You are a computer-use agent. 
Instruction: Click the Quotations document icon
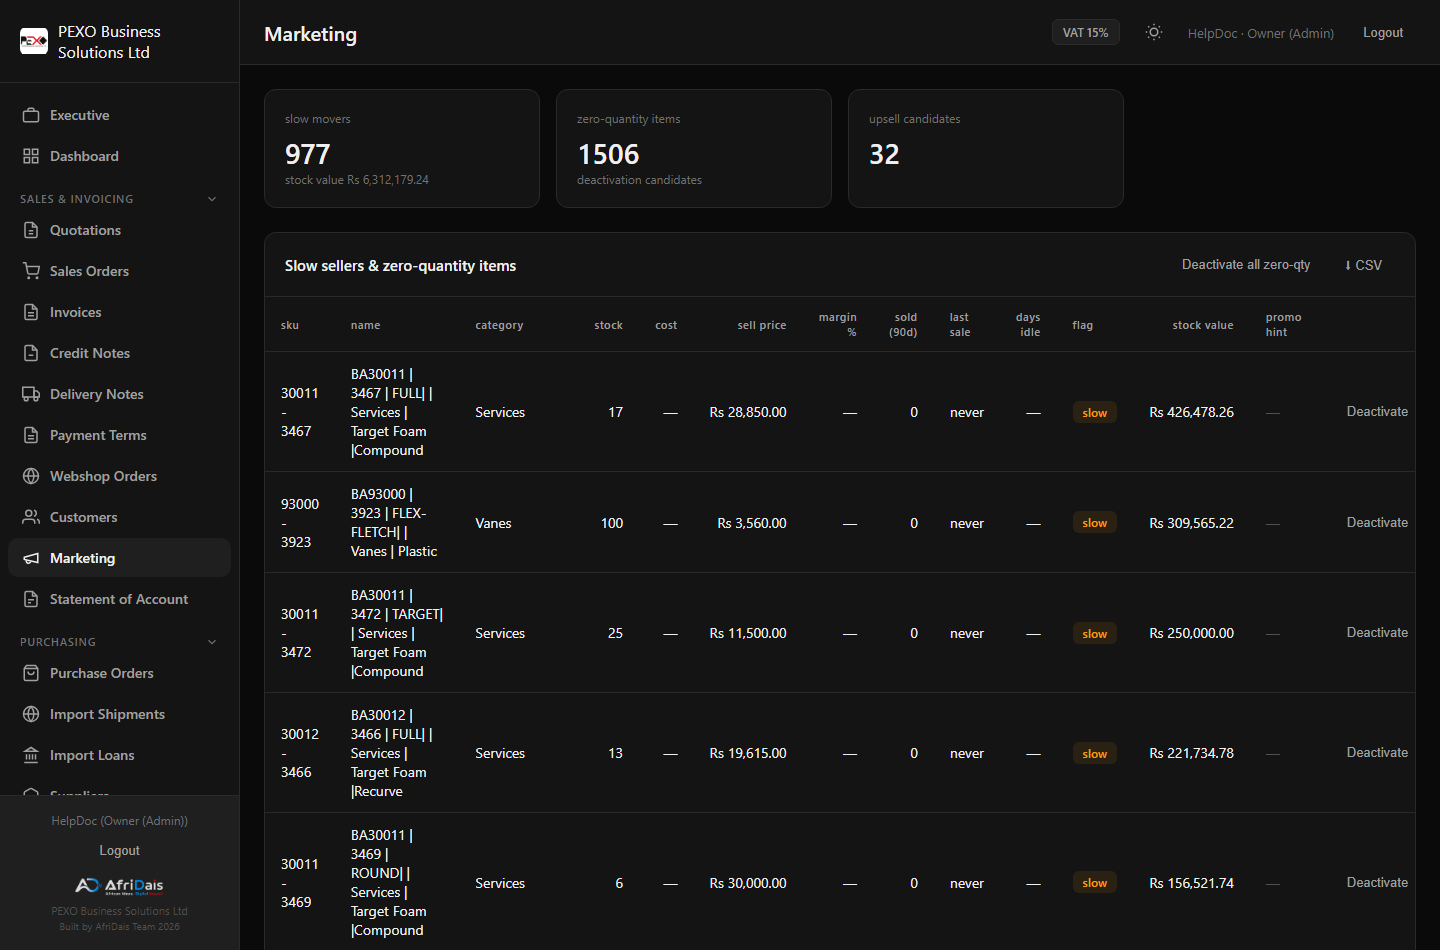click(x=31, y=230)
